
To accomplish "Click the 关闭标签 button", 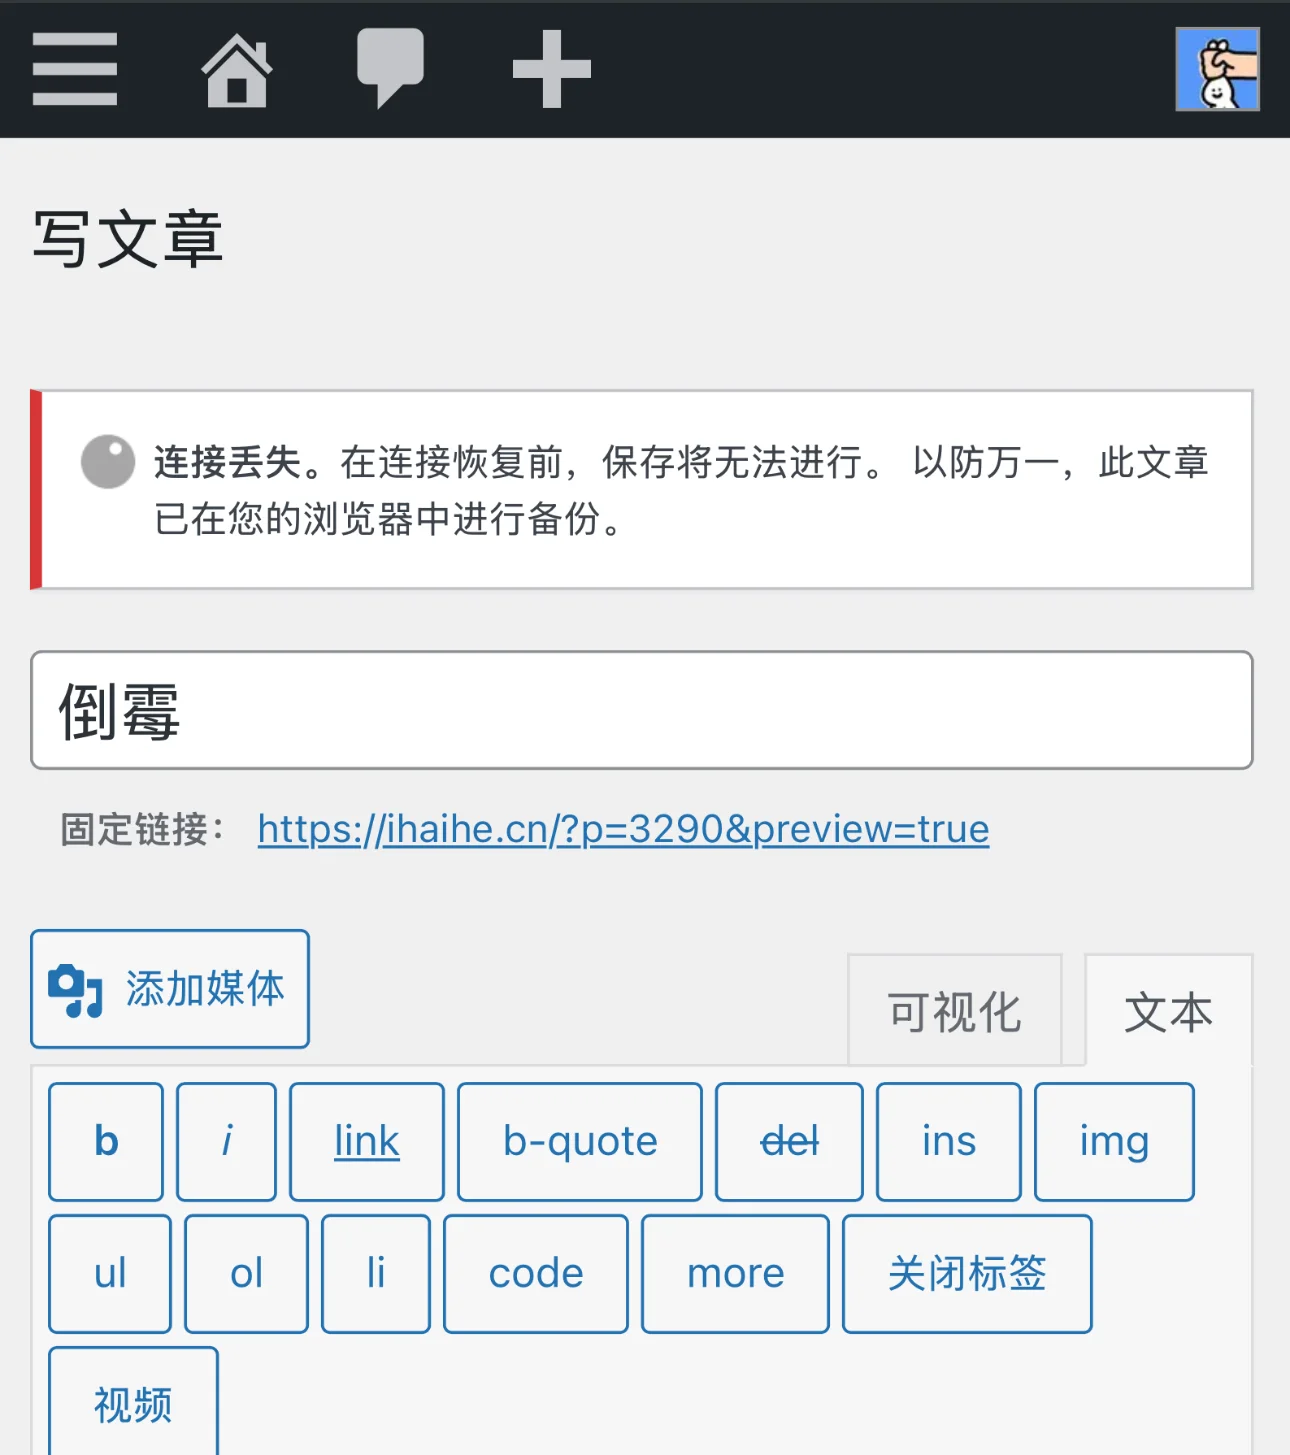I will pyautogui.click(x=967, y=1273).
